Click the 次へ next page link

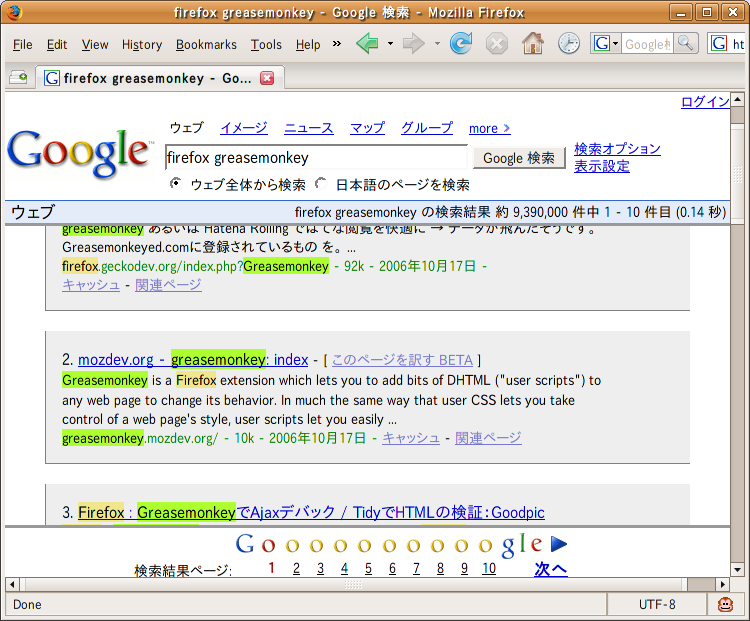[551, 569]
